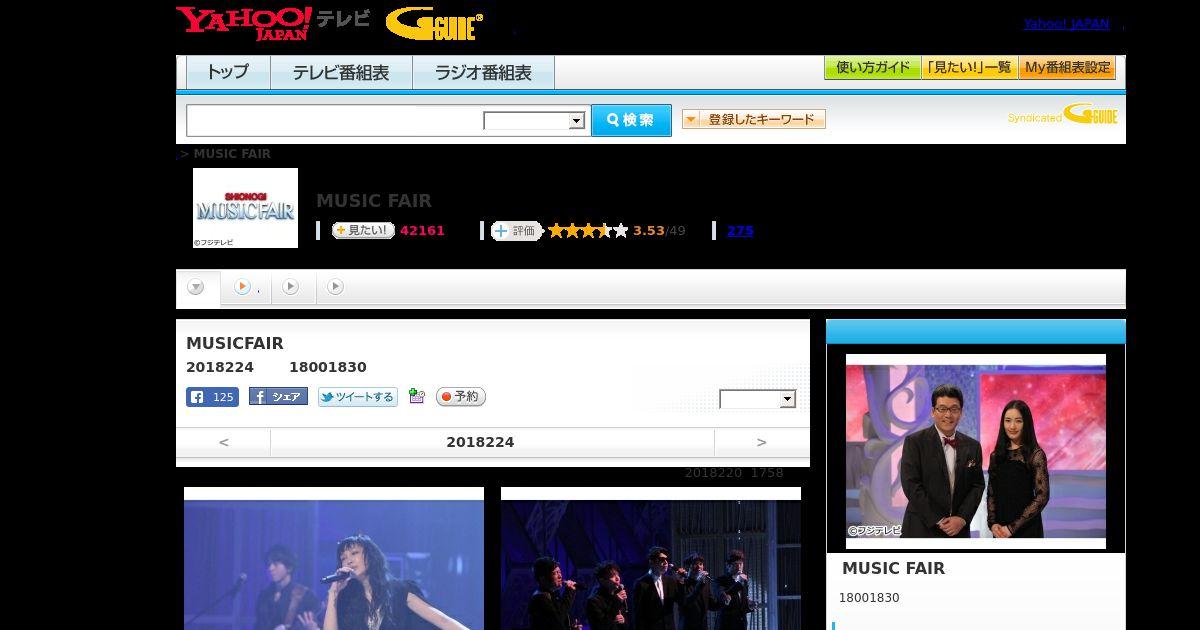Go to previous date with < arrow
1200x630 pixels.
click(x=224, y=442)
